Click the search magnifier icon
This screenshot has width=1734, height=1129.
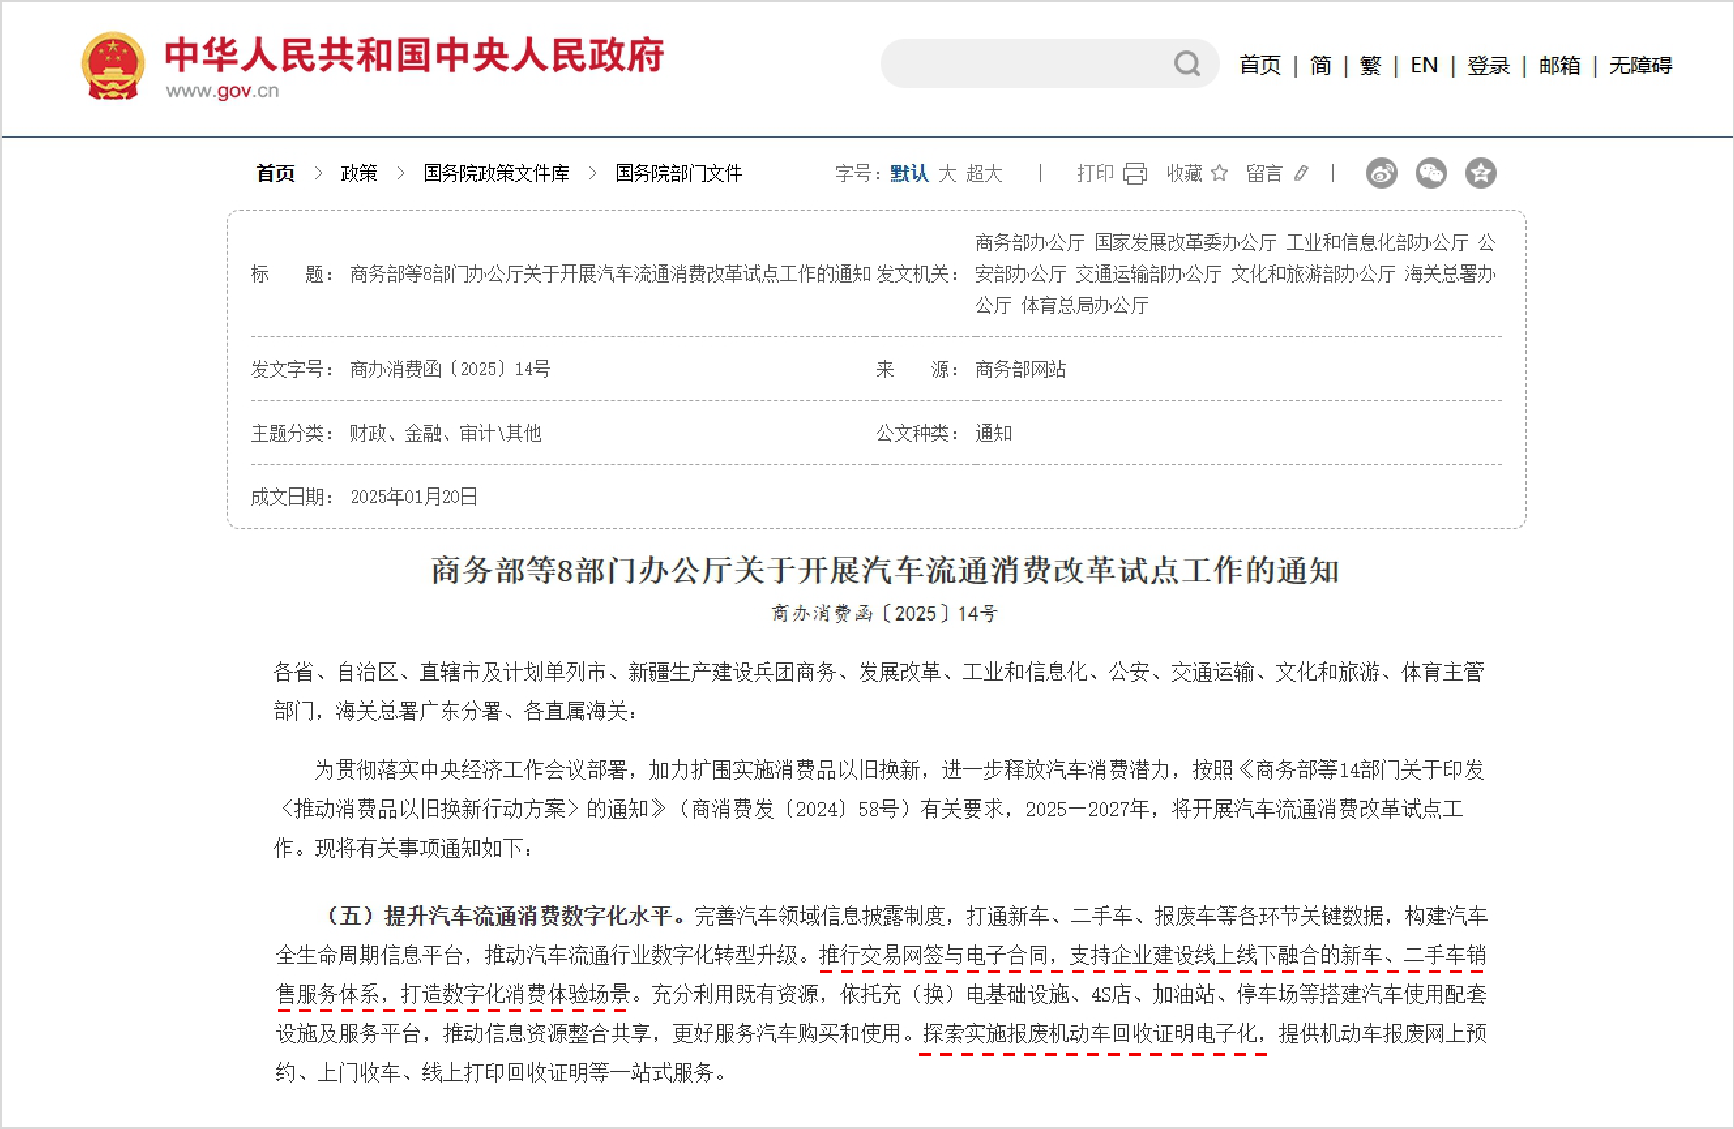pos(1187,64)
